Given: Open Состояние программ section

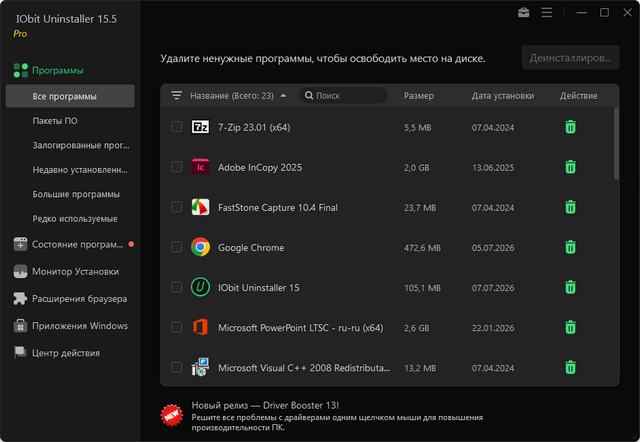Looking at the screenshot, I should [x=78, y=244].
